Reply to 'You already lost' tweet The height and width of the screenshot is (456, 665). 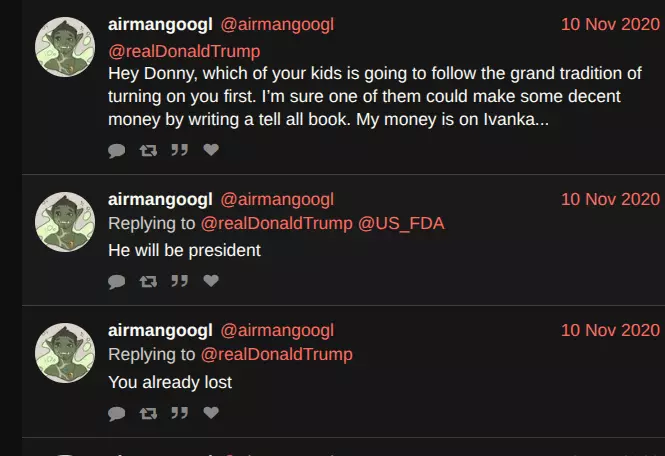click(117, 413)
